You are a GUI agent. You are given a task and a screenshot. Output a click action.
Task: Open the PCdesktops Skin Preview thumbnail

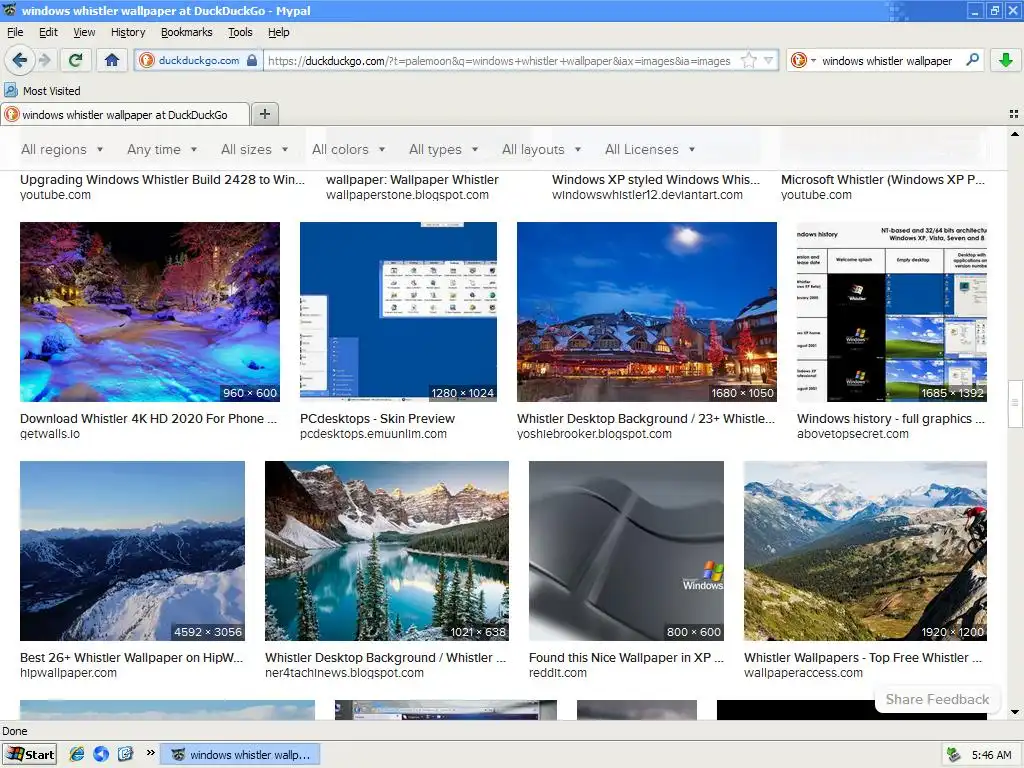click(398, 312)
